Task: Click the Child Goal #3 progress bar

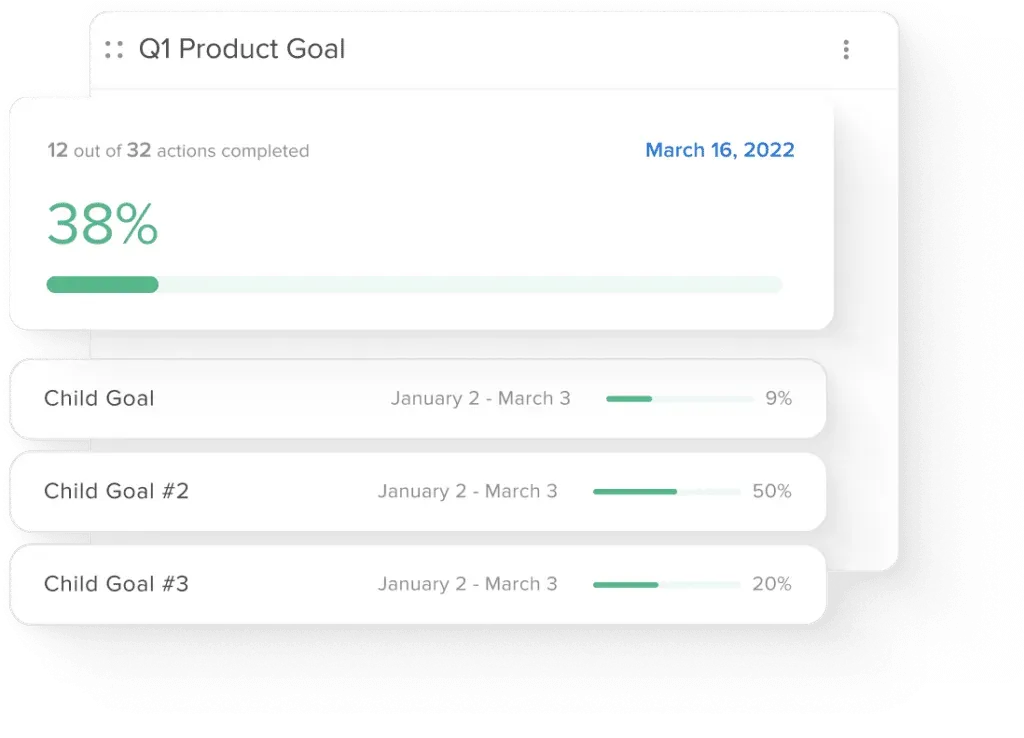Action: pos(667,585)
